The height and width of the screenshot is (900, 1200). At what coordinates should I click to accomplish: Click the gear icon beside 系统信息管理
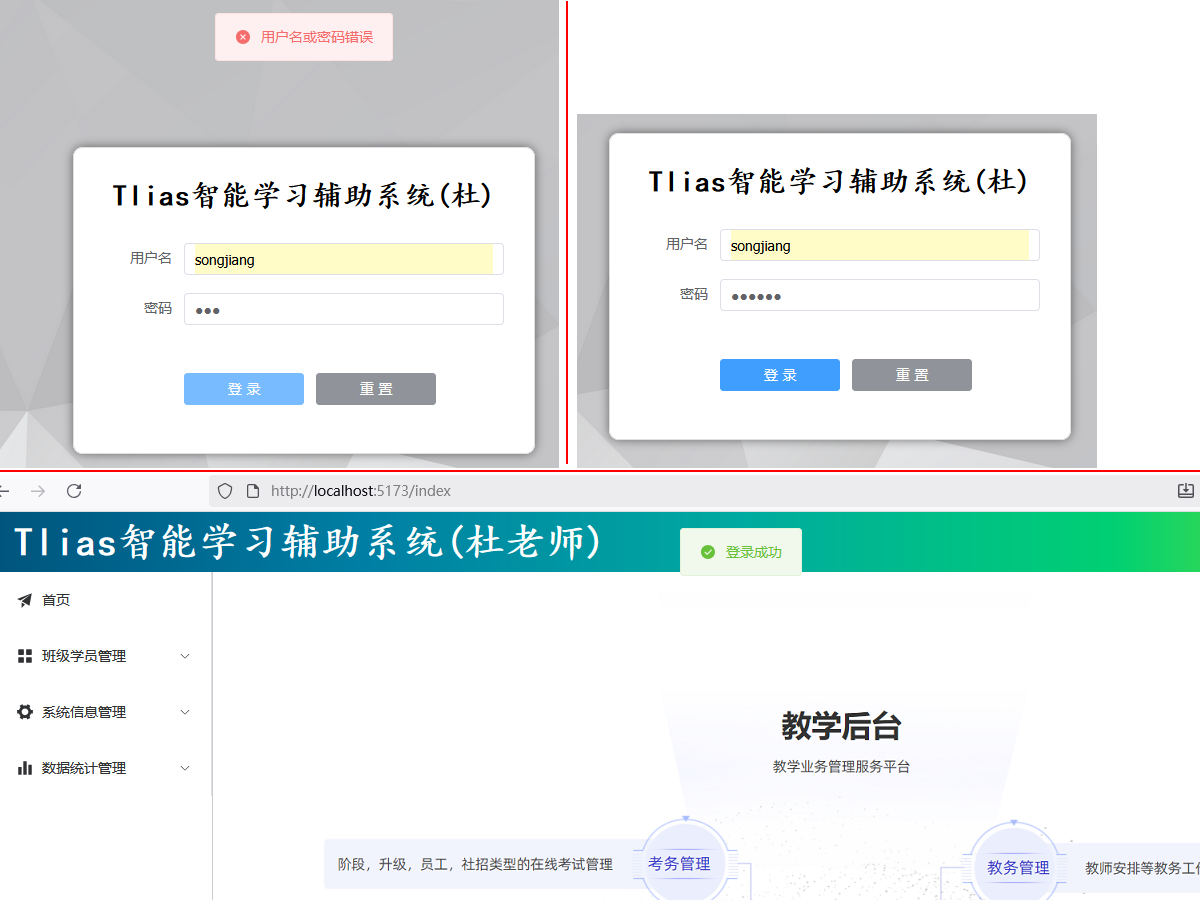coord(25,712)
